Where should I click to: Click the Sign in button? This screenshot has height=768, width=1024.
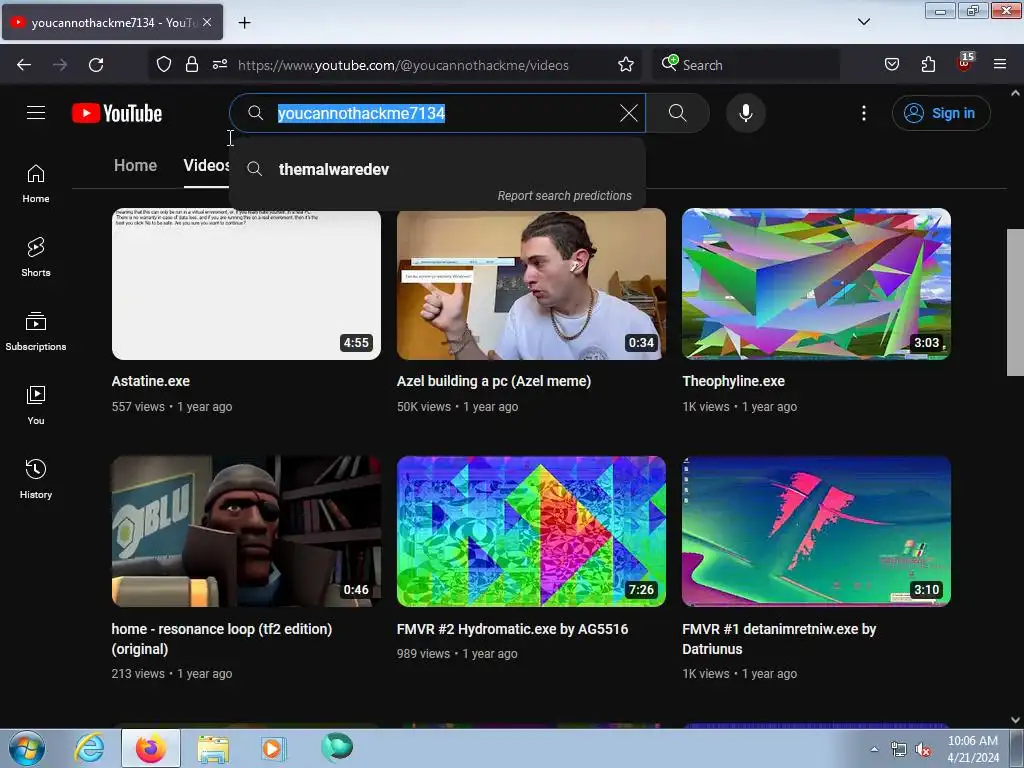coord(940,113)
